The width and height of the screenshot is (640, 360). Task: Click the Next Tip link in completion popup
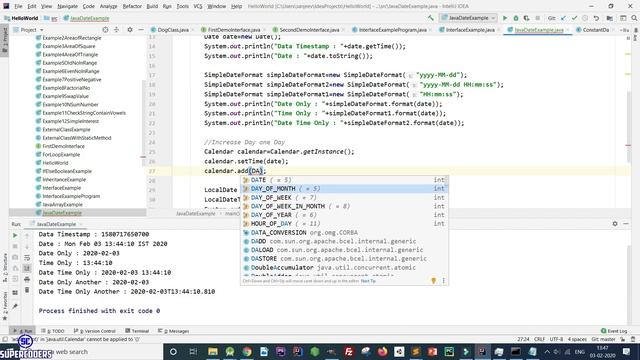point(368,281)
